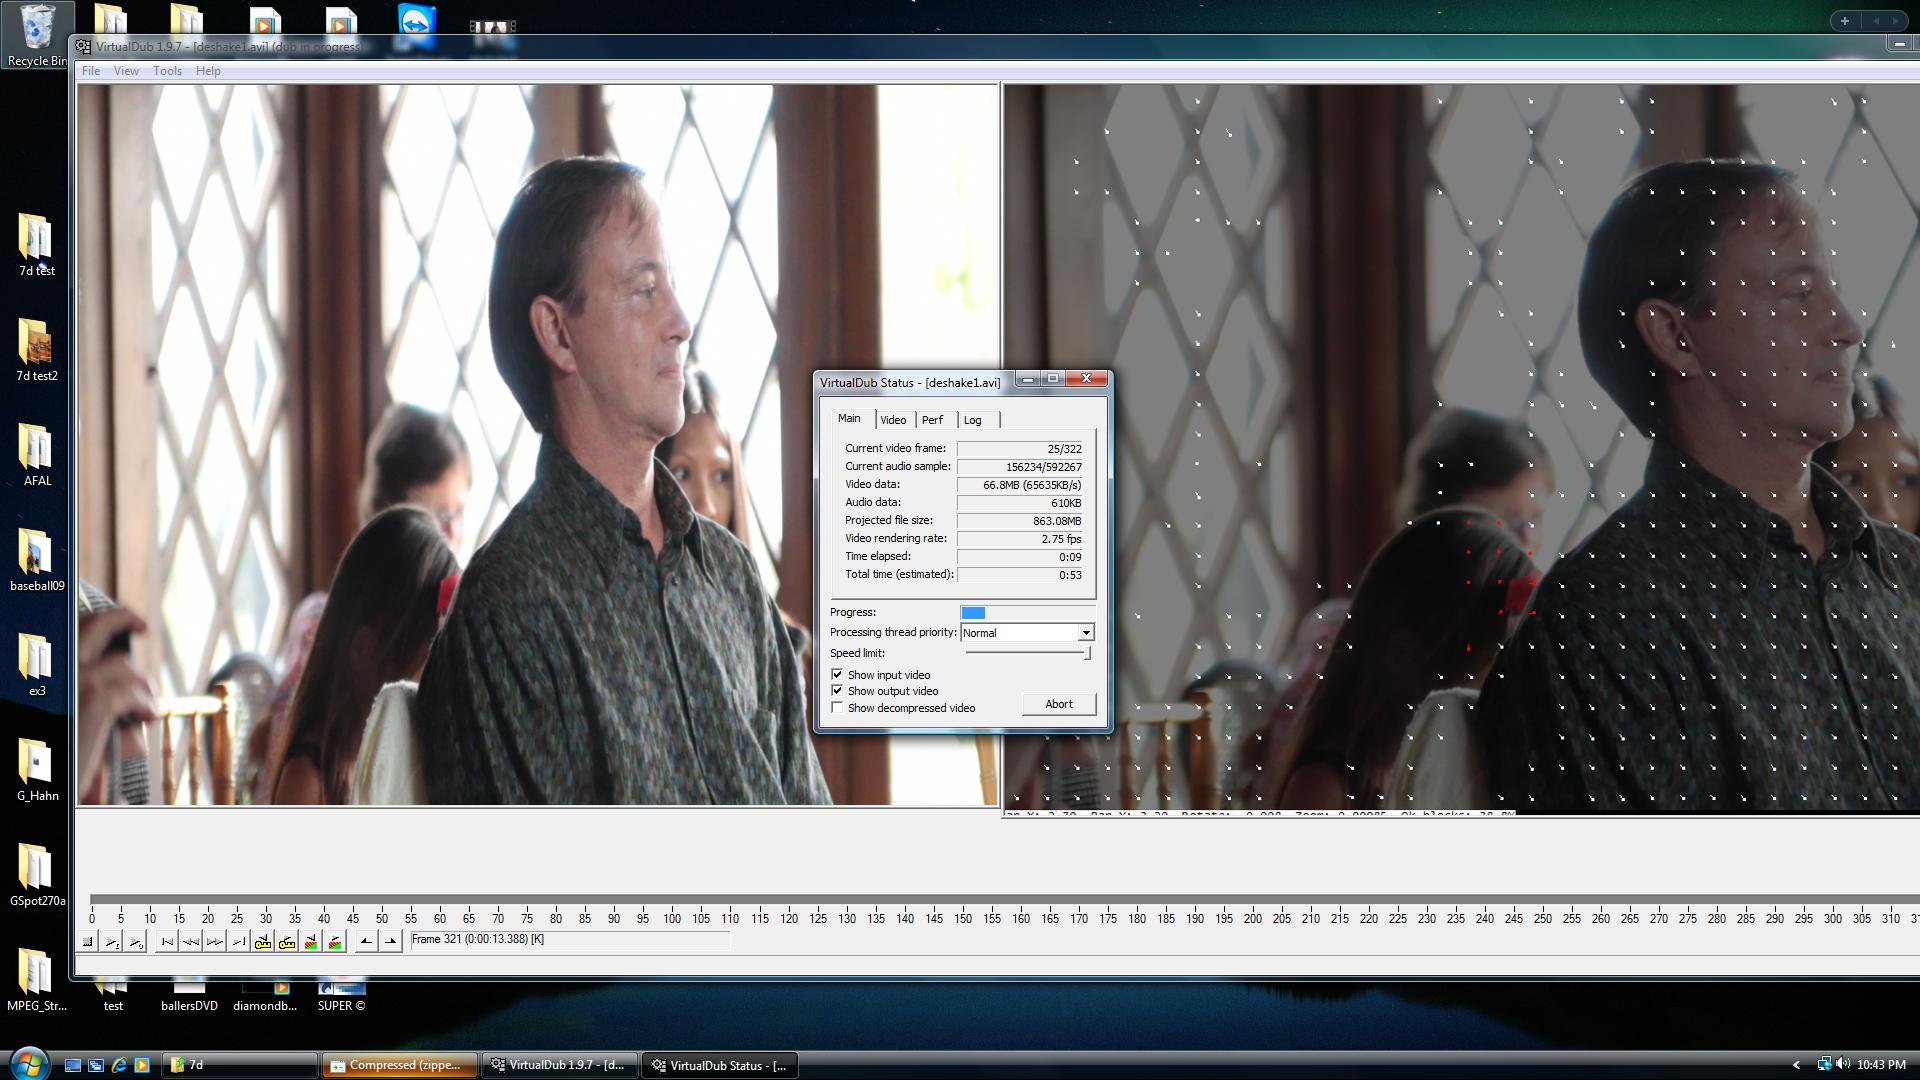Image resolution: width=1920 pixels, height=1080 pixels.
Task: Click frame 100 on the timeline
Action: (x=672, y=900)
